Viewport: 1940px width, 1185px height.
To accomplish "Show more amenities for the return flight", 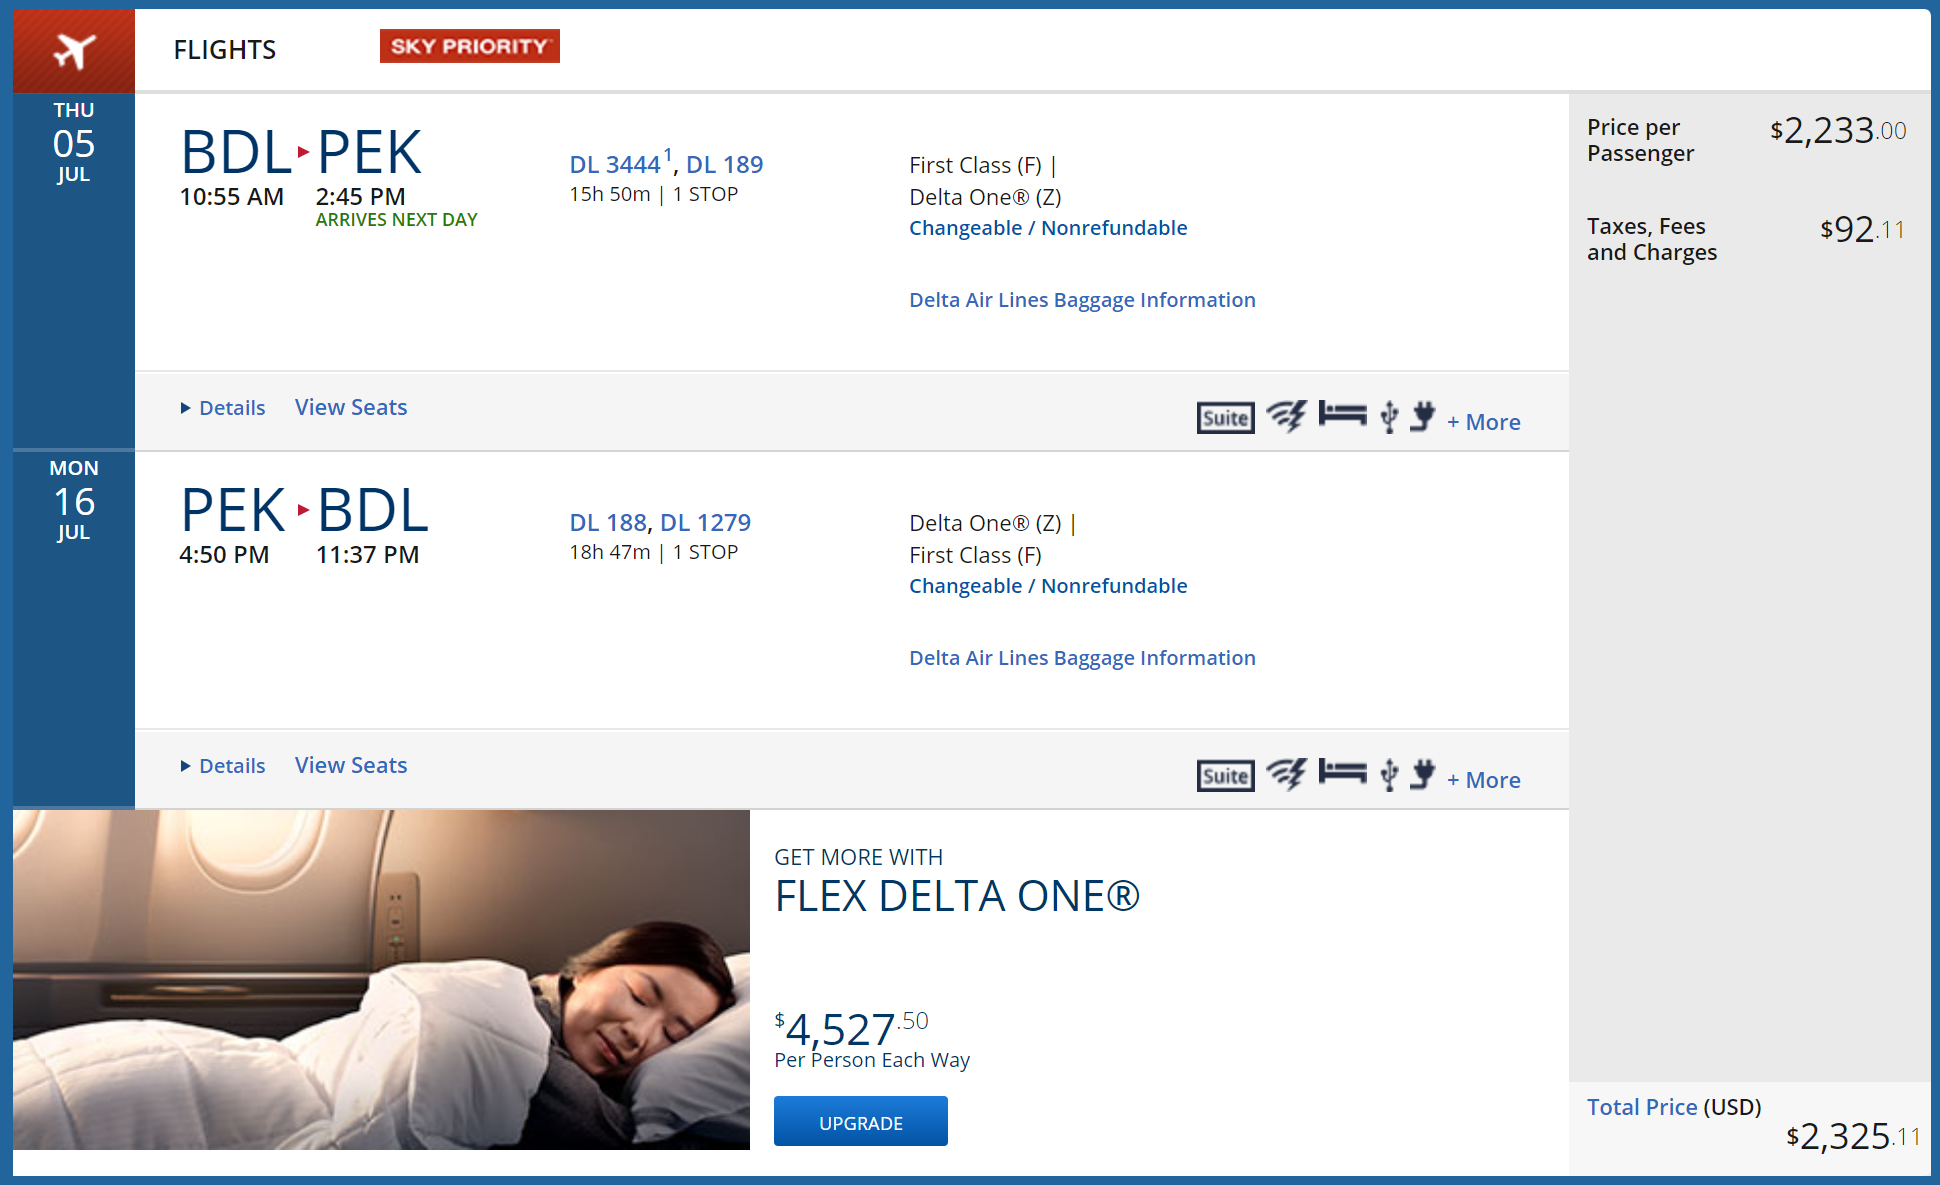I will click(1484, 780).
